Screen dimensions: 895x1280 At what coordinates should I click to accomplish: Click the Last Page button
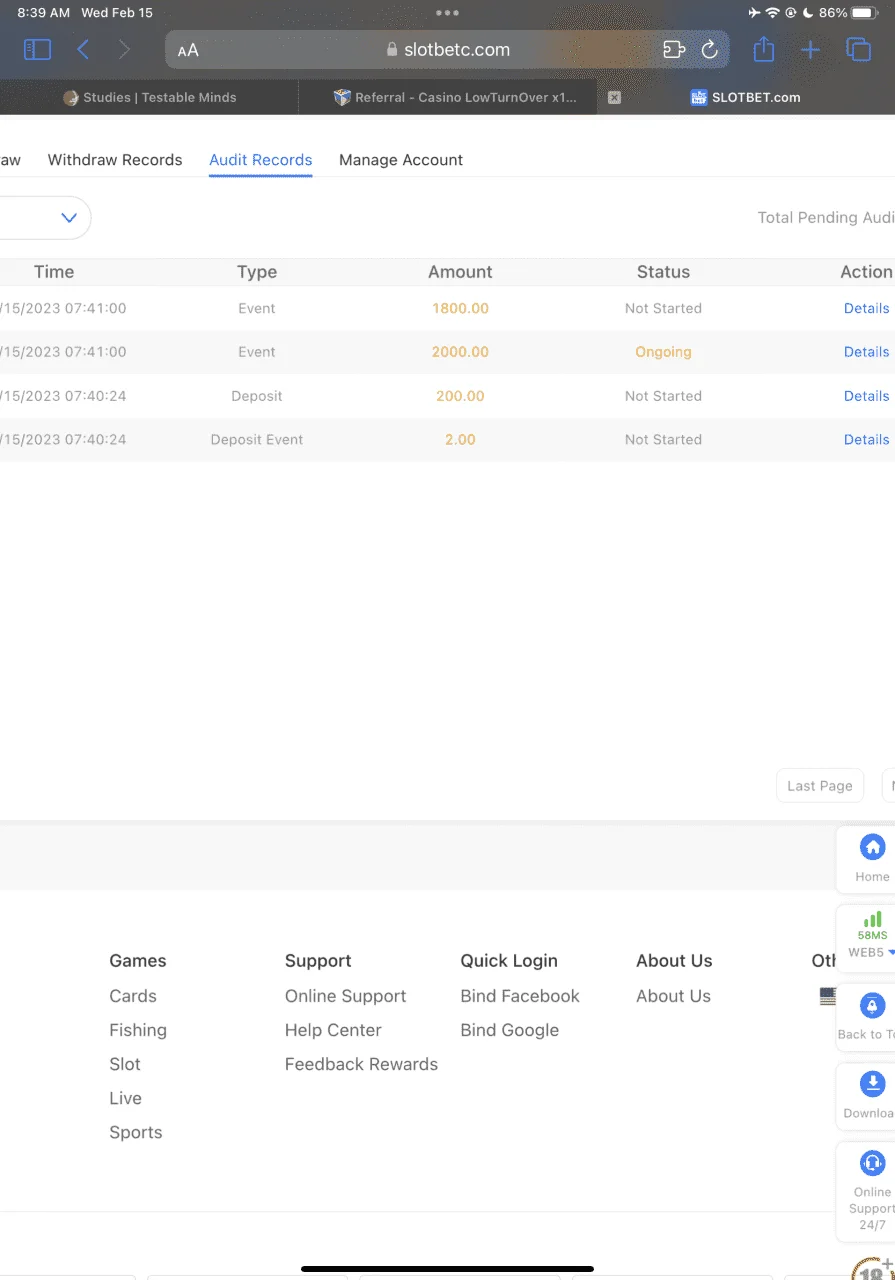820,786
